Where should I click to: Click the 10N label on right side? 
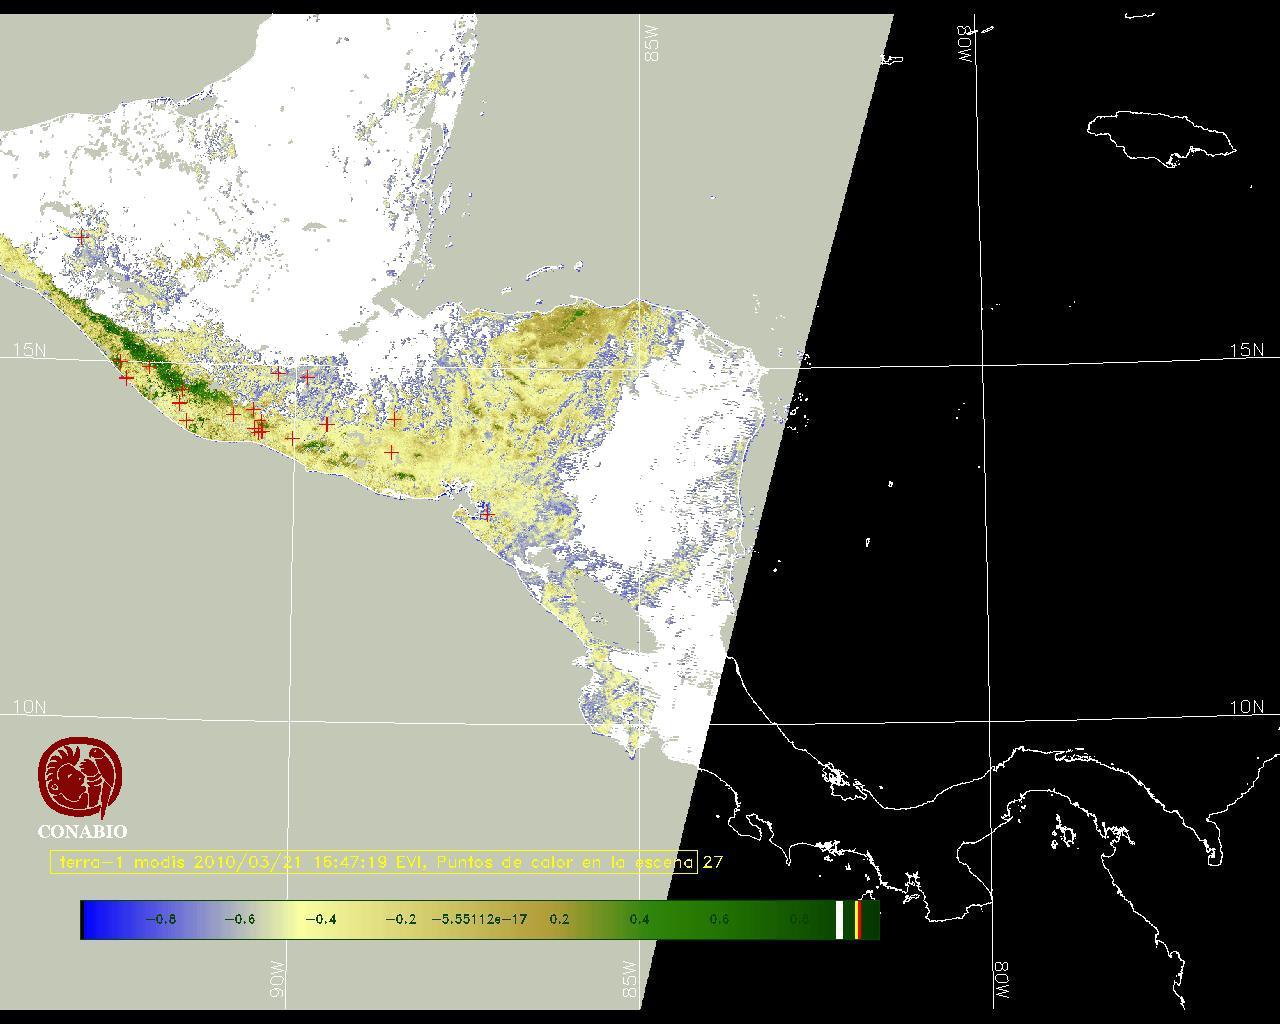click(x=1246, y=707)
